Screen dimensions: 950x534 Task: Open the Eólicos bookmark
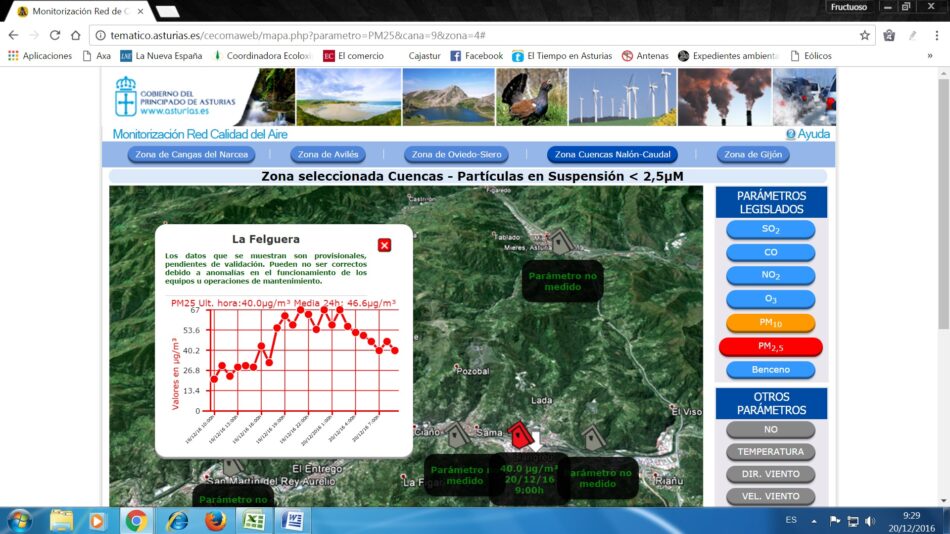click(811, 56)
